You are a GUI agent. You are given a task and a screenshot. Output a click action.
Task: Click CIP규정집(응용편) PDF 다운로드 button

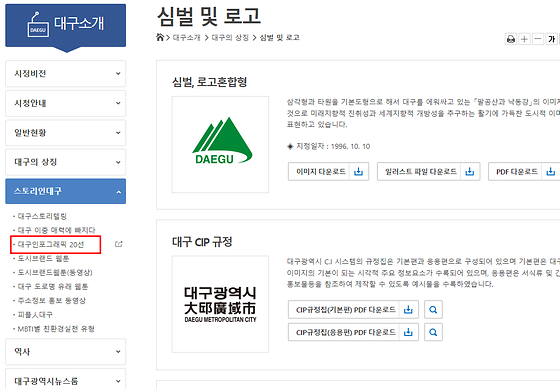click(353, 333)
